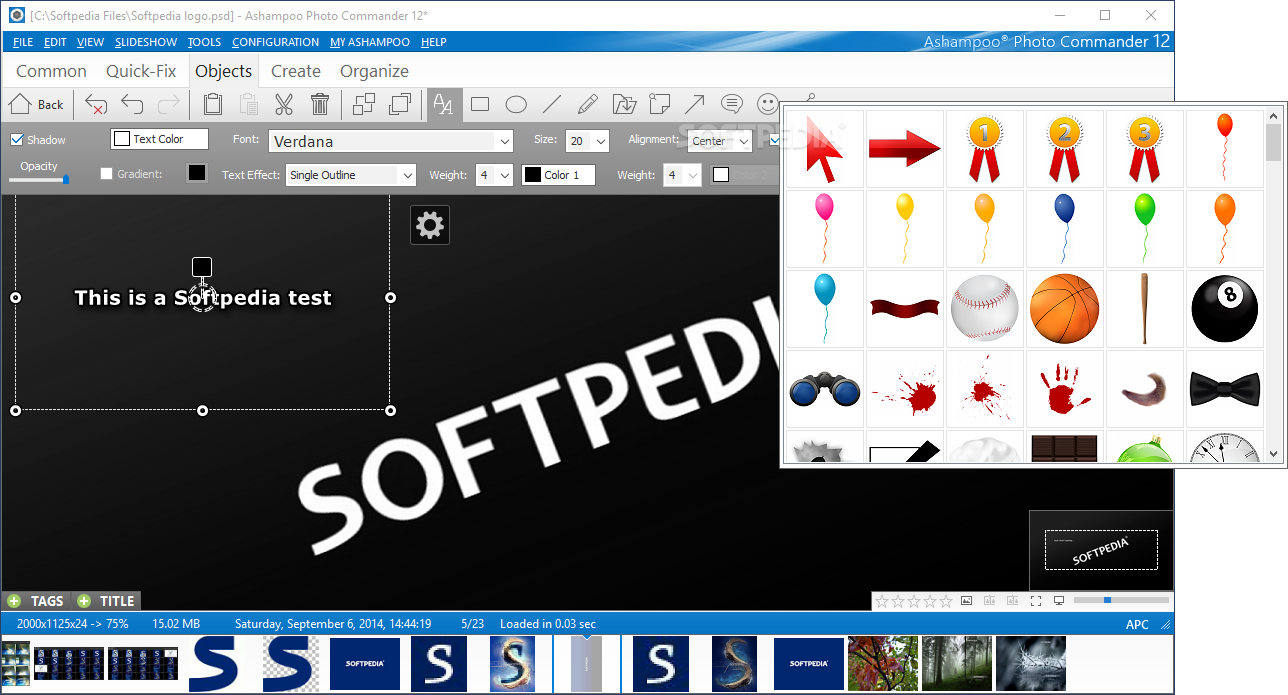Insert the red cursor arrow clipart
This screenshot has width=1288, height=695.
point(825,149)
